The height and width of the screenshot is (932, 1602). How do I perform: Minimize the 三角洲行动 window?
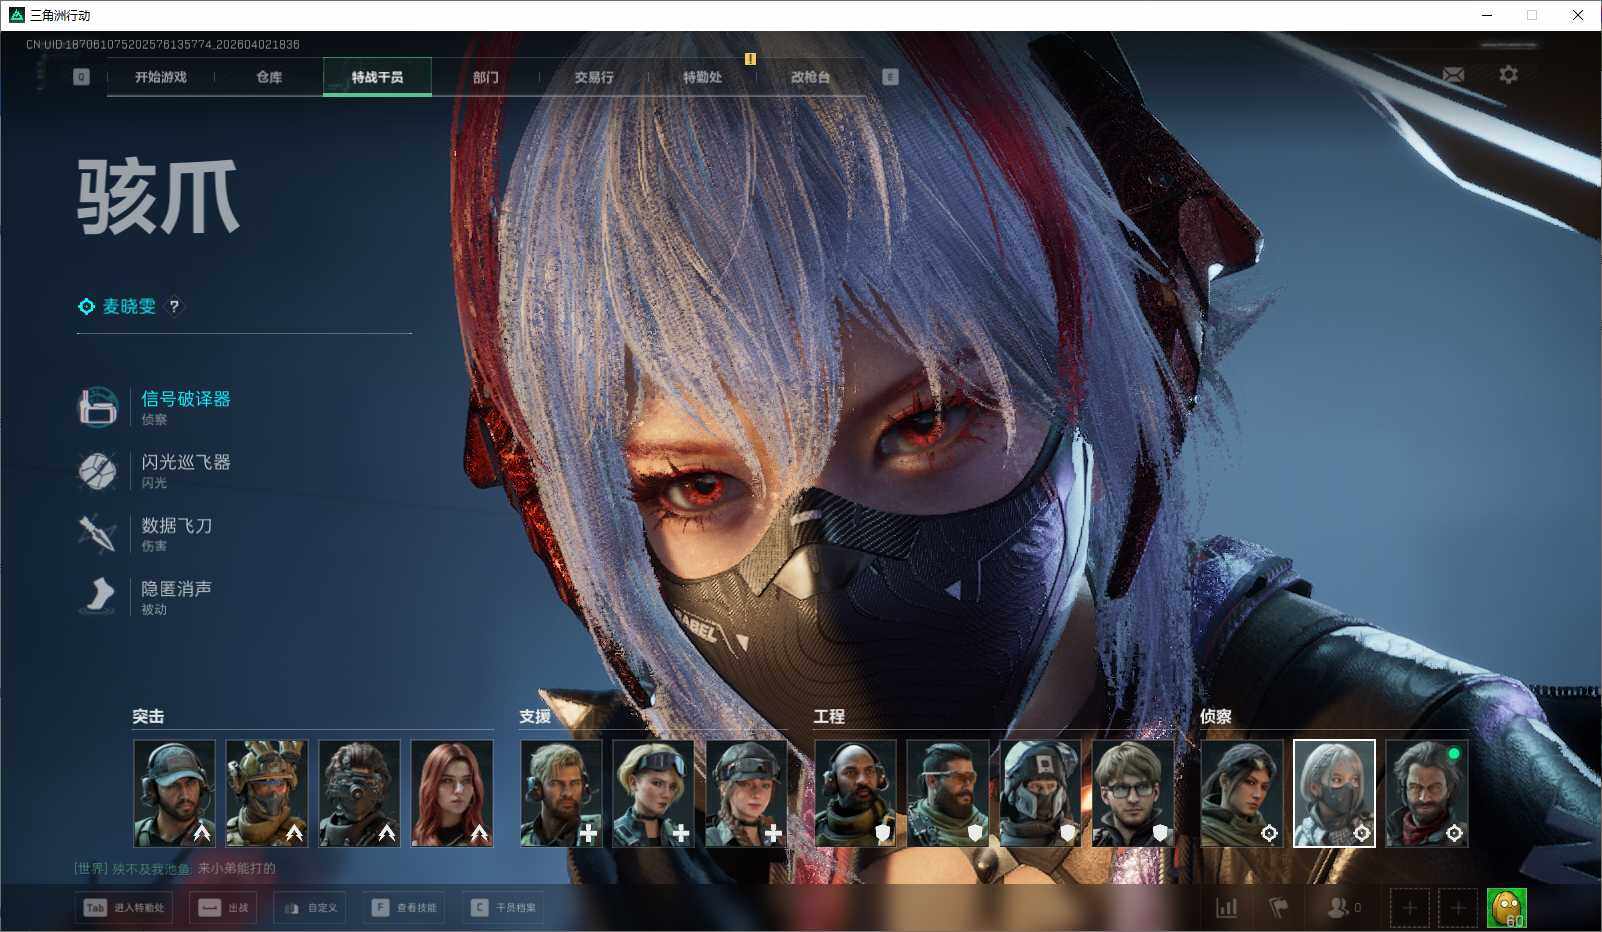[x=1487, y=15]
